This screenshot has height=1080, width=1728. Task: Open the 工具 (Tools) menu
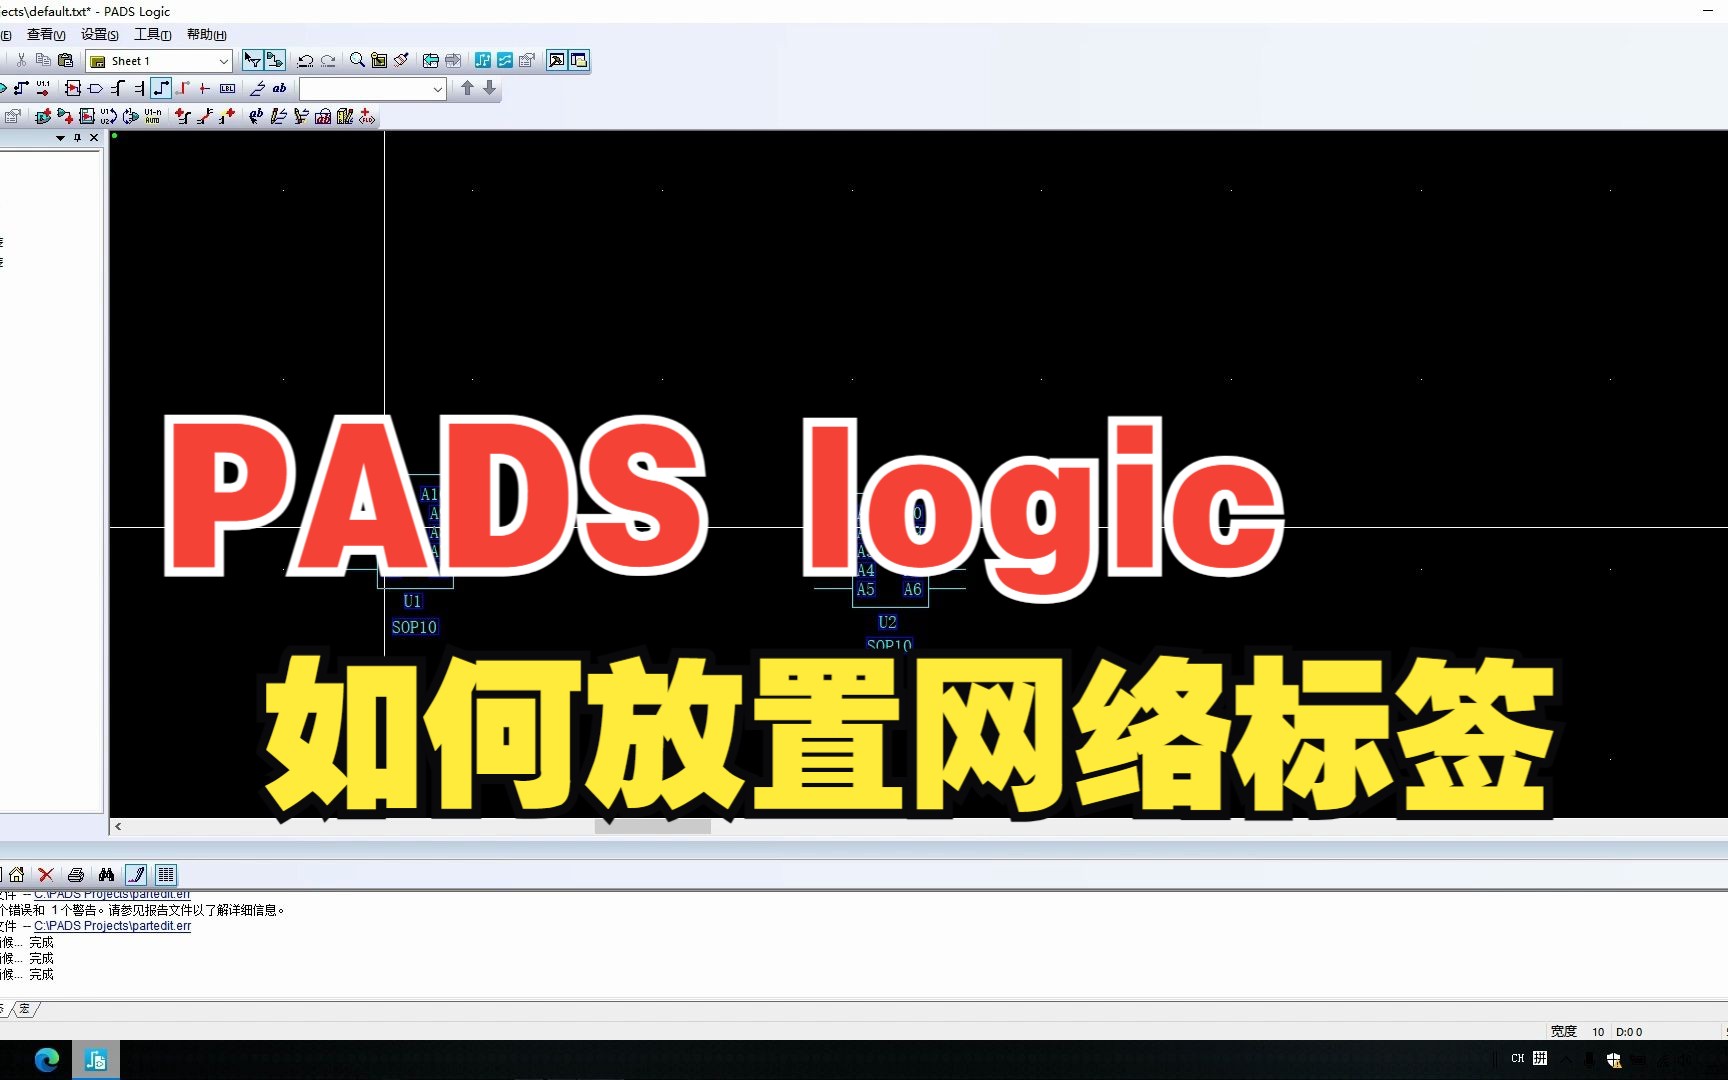pos(153,35)
